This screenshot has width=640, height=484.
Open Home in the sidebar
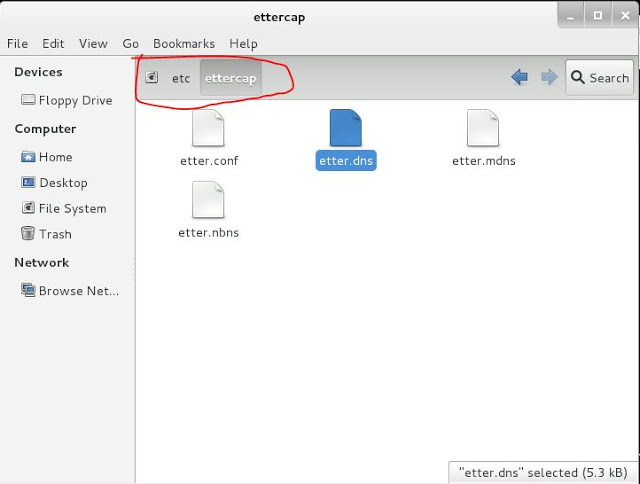[47, 157]
